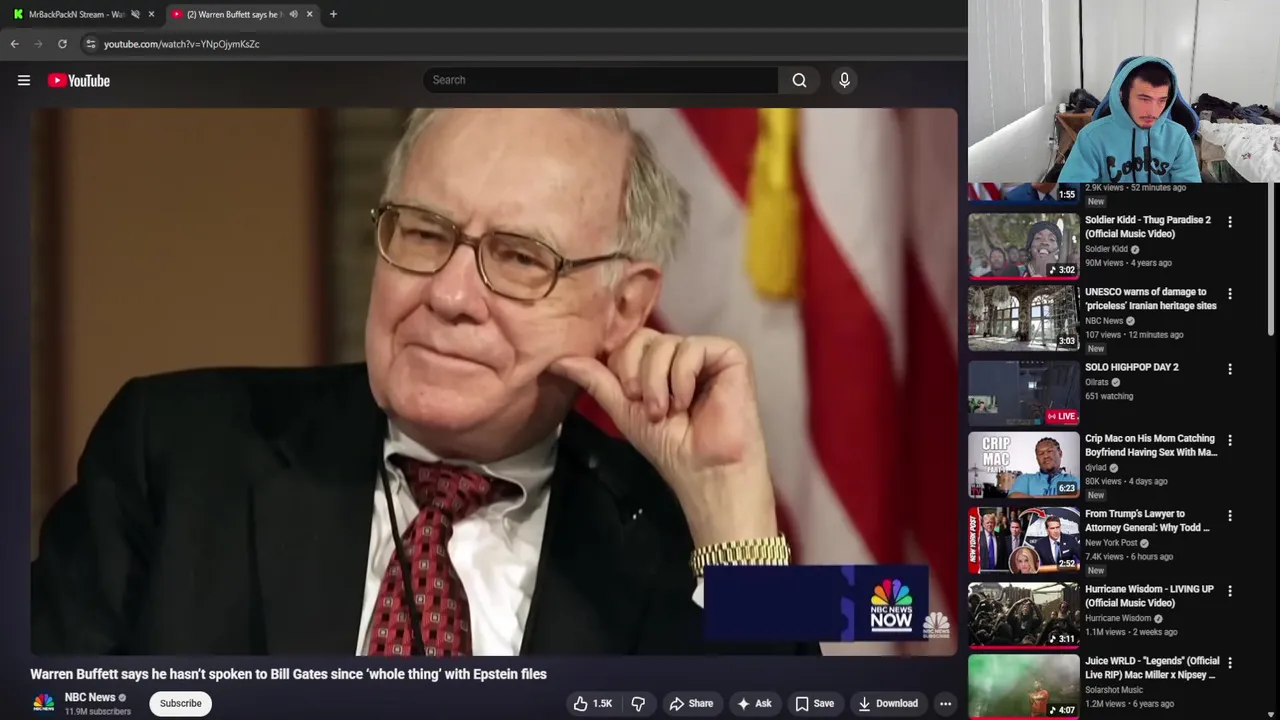
Task: Download the video
Action: 888,703
